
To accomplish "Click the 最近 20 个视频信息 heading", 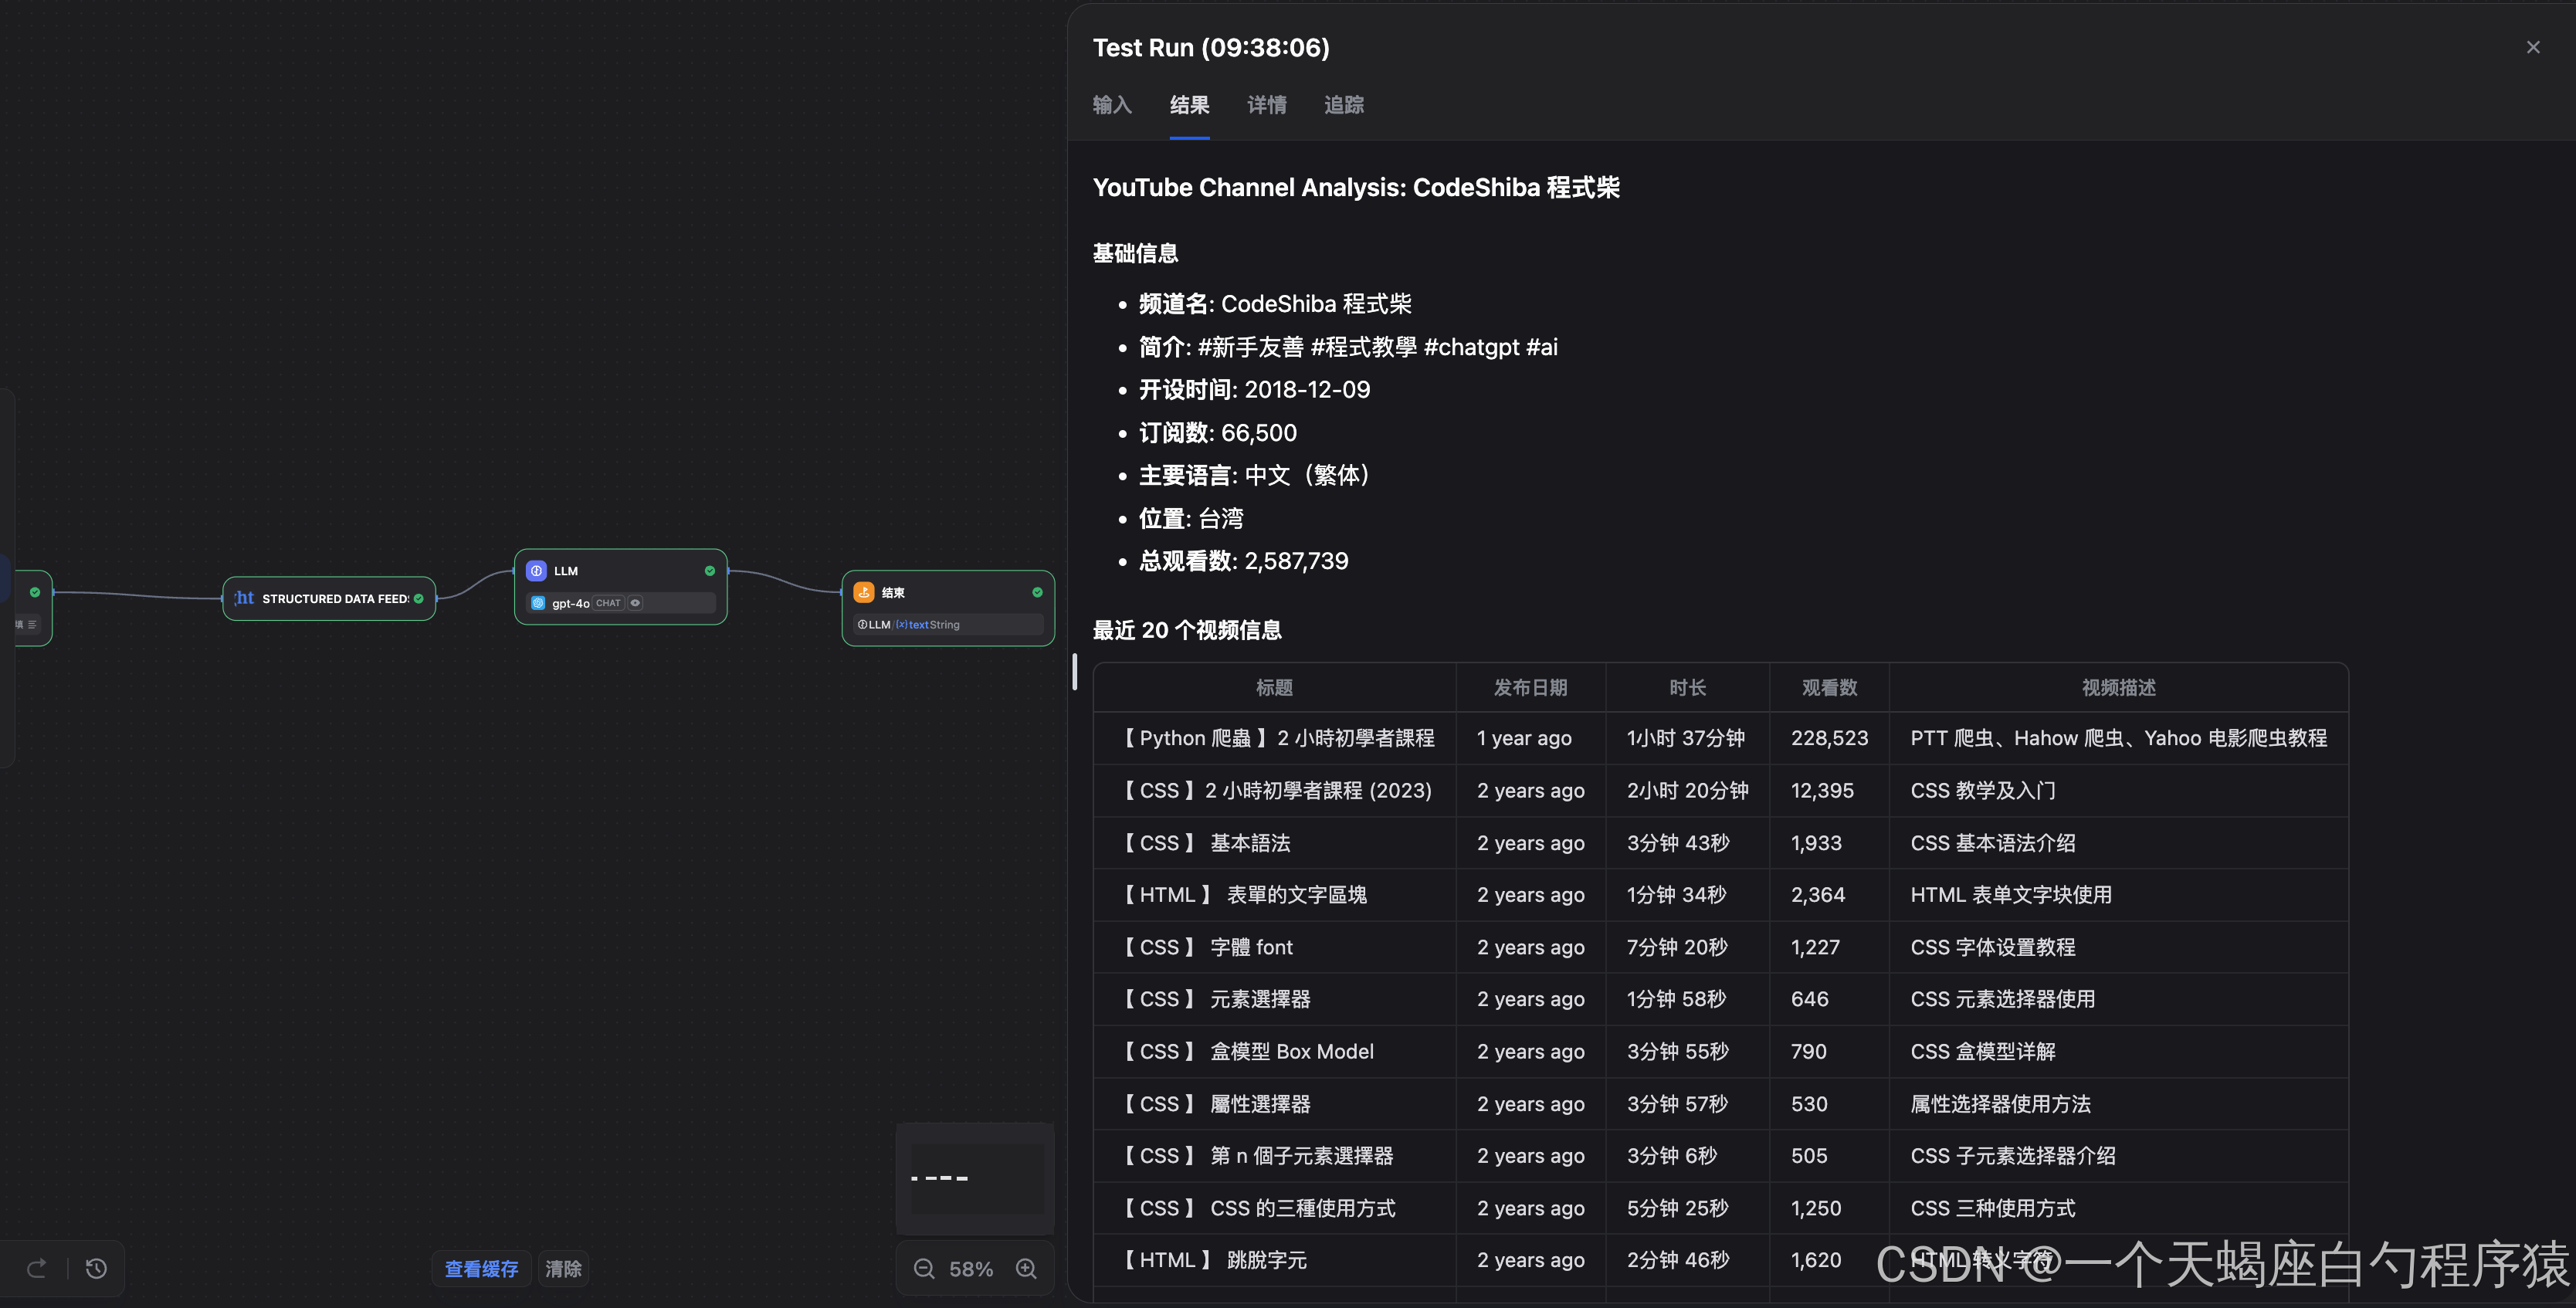I will [1187, 630].
